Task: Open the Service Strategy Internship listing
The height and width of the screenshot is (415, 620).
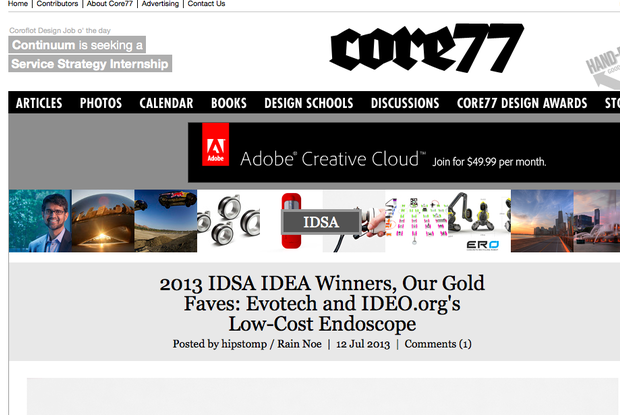Action: (x=90, y=64)
